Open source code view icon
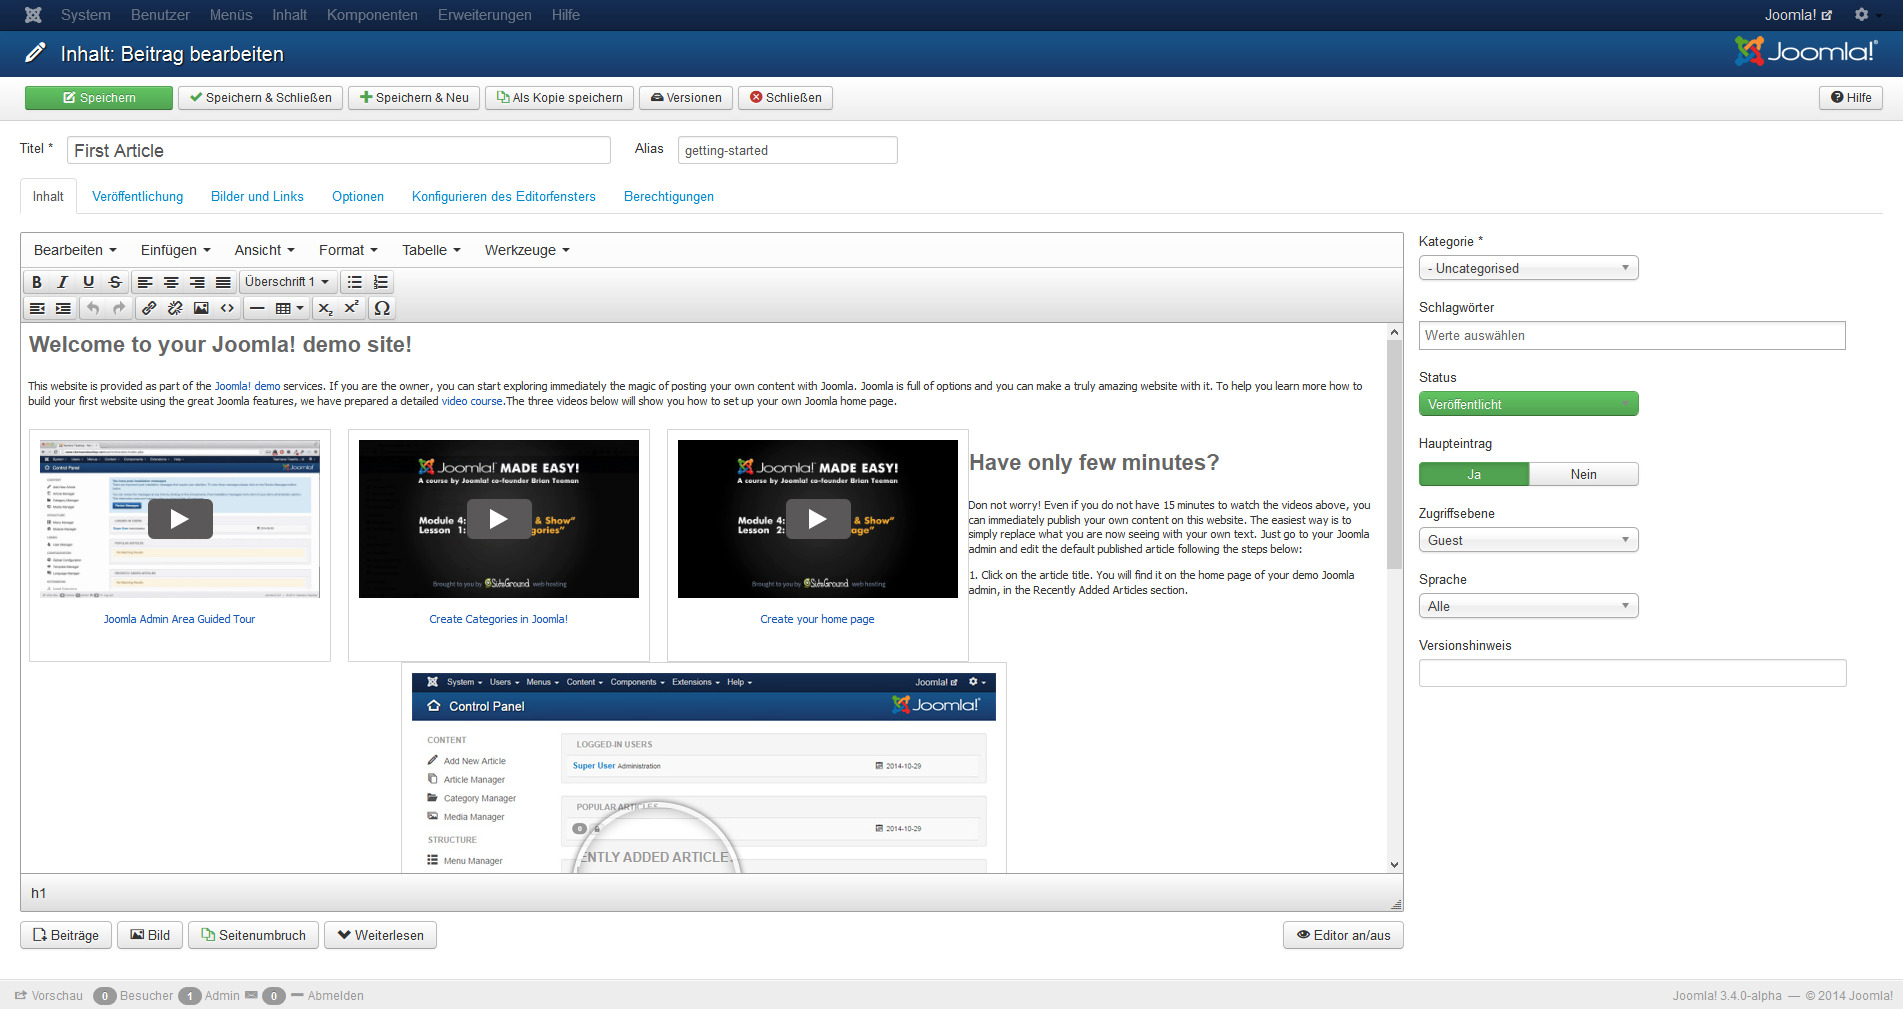 (x=227, y=308)
